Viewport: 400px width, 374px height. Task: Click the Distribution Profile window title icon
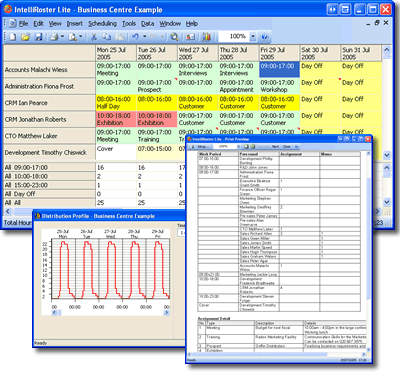point(38,216)
